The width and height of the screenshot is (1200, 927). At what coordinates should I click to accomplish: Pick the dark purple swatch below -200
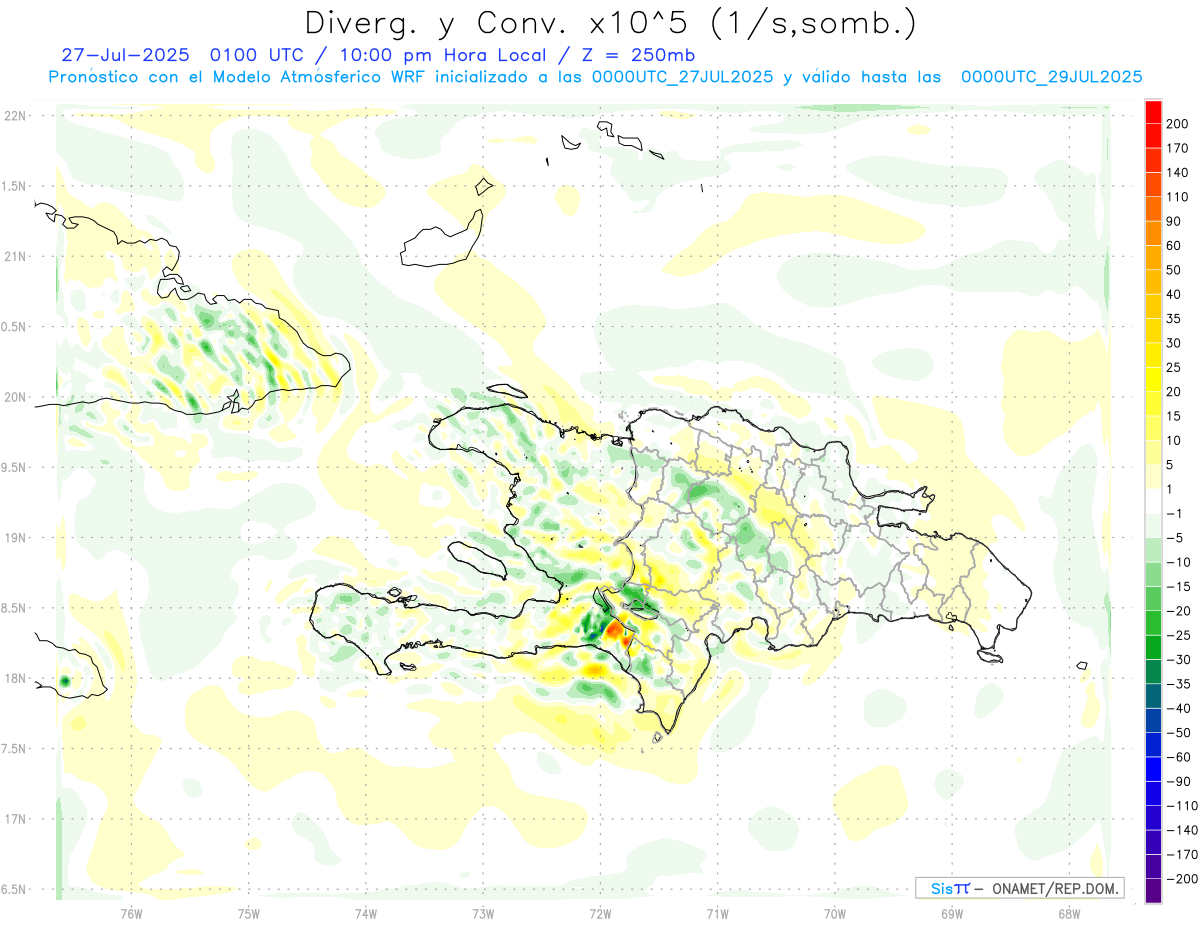click(x=1153, y=891)
